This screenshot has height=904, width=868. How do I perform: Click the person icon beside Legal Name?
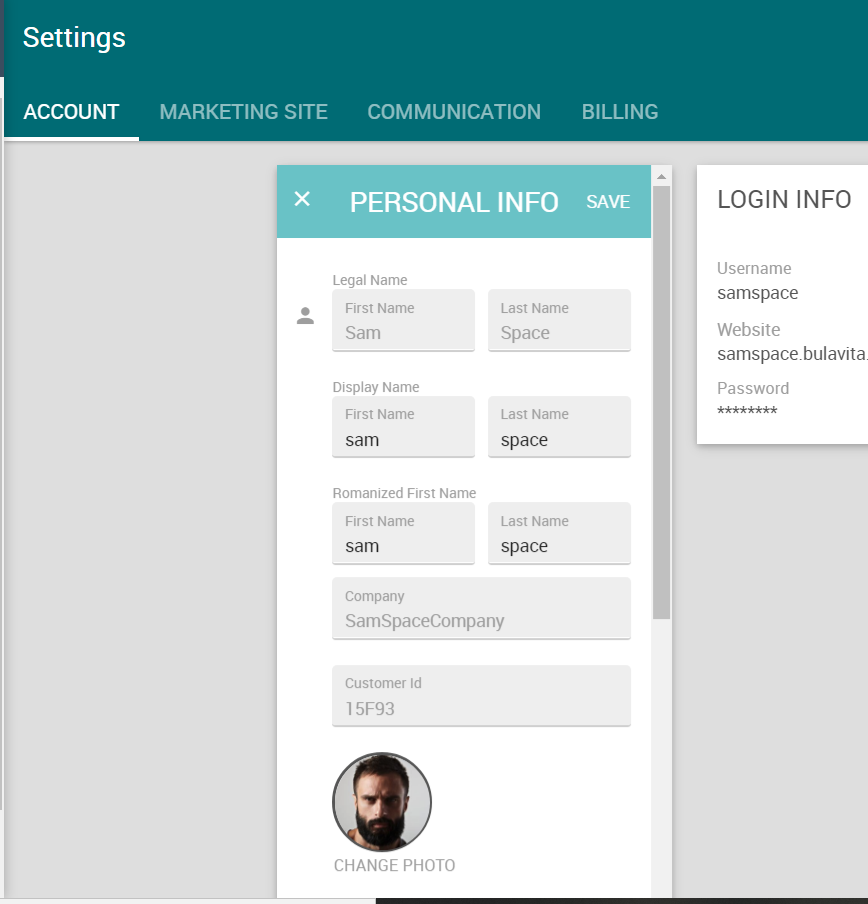(306, 316)
